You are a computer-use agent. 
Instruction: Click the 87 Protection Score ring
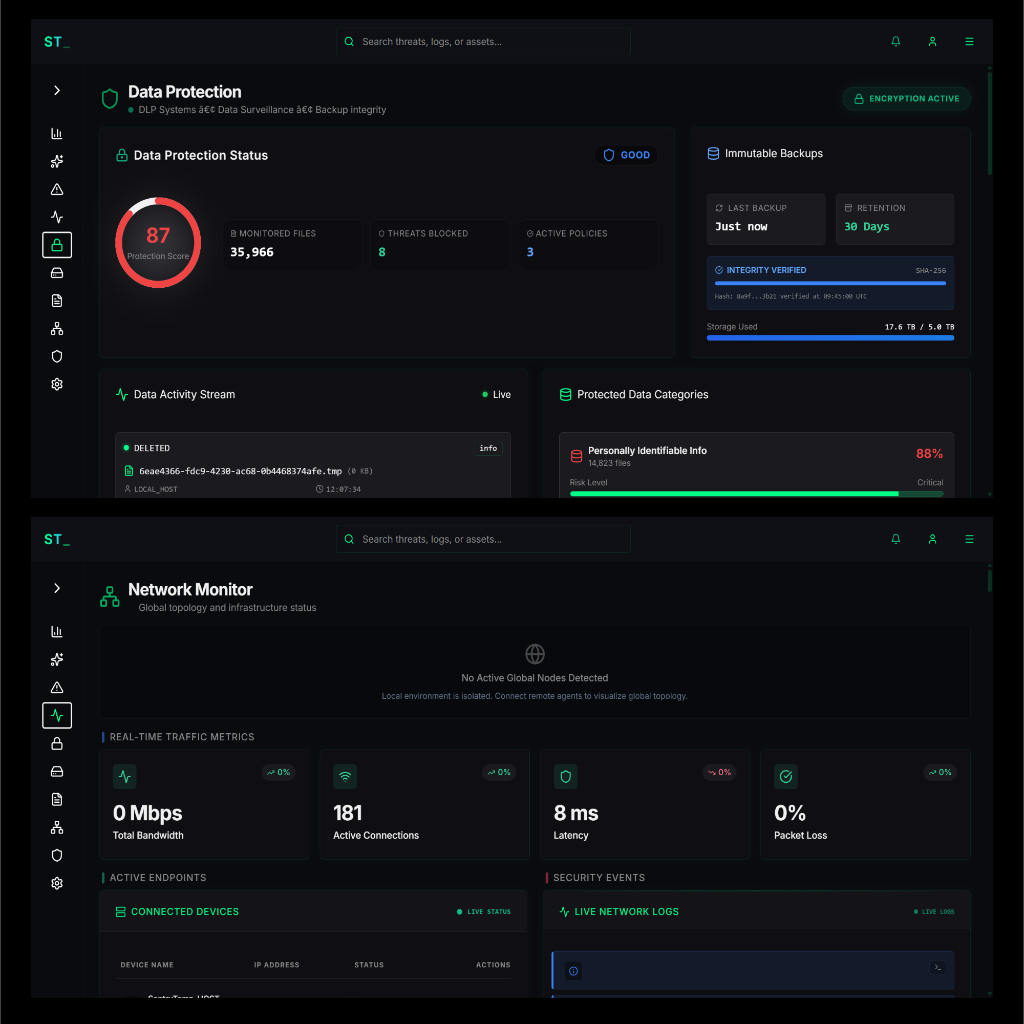(158, 242)
